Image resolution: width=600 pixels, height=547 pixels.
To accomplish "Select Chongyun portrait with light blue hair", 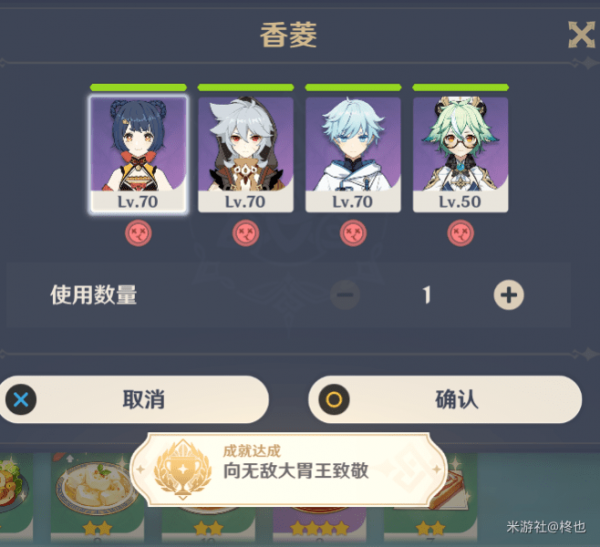I will coord(353,154).
